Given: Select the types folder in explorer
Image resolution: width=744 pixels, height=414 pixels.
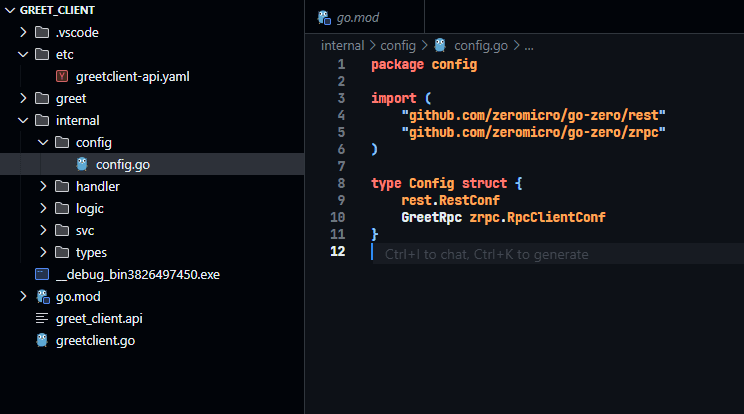Looking at the screenshot, I should [91, 252].
